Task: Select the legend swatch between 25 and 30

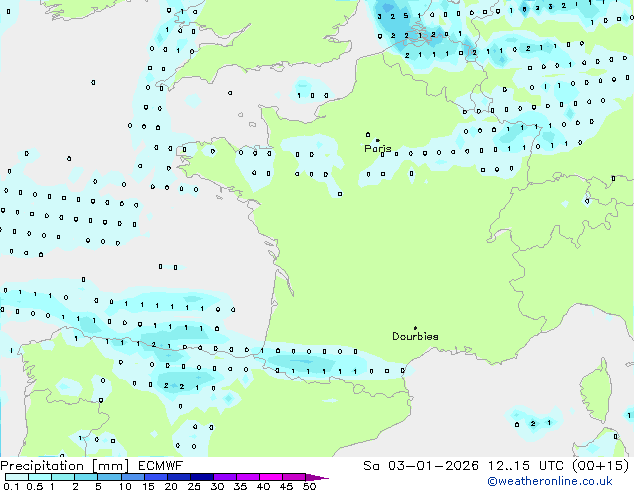Action: pyautogui.click(x=202, y=477)
